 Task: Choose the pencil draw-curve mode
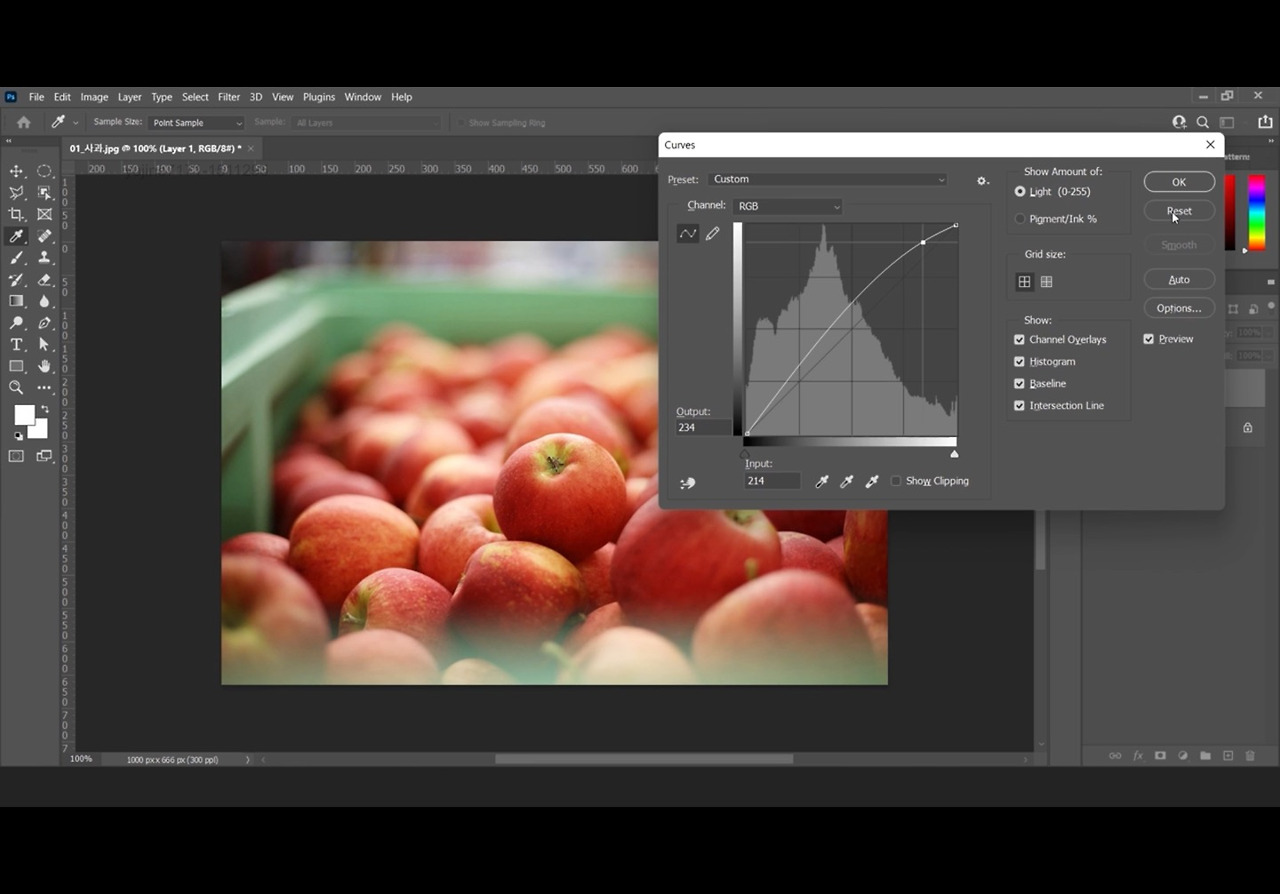pos(712,234)
